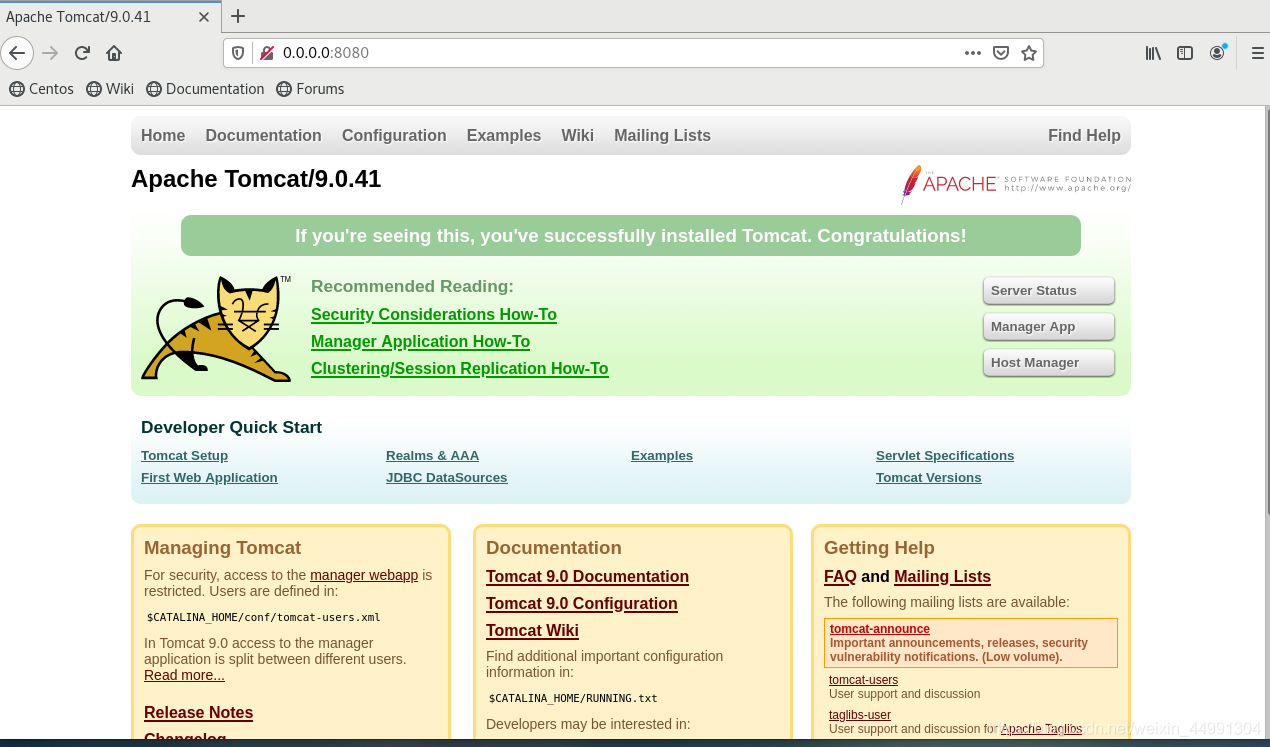Screen dimensions: 1270x747
Task: Open the Forums bookmark
Action: (310, 89)
